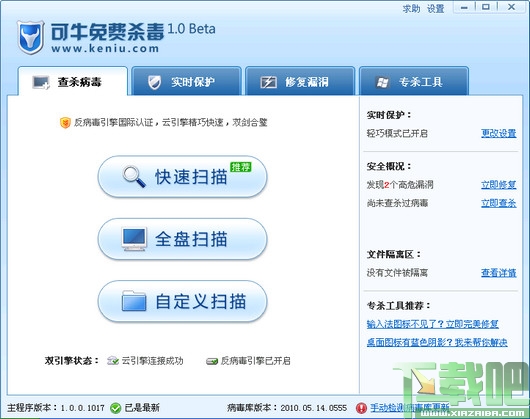Screen dimensions: 530x419
Task: Click 云引擎连接成功 status text
Action: 152,361
